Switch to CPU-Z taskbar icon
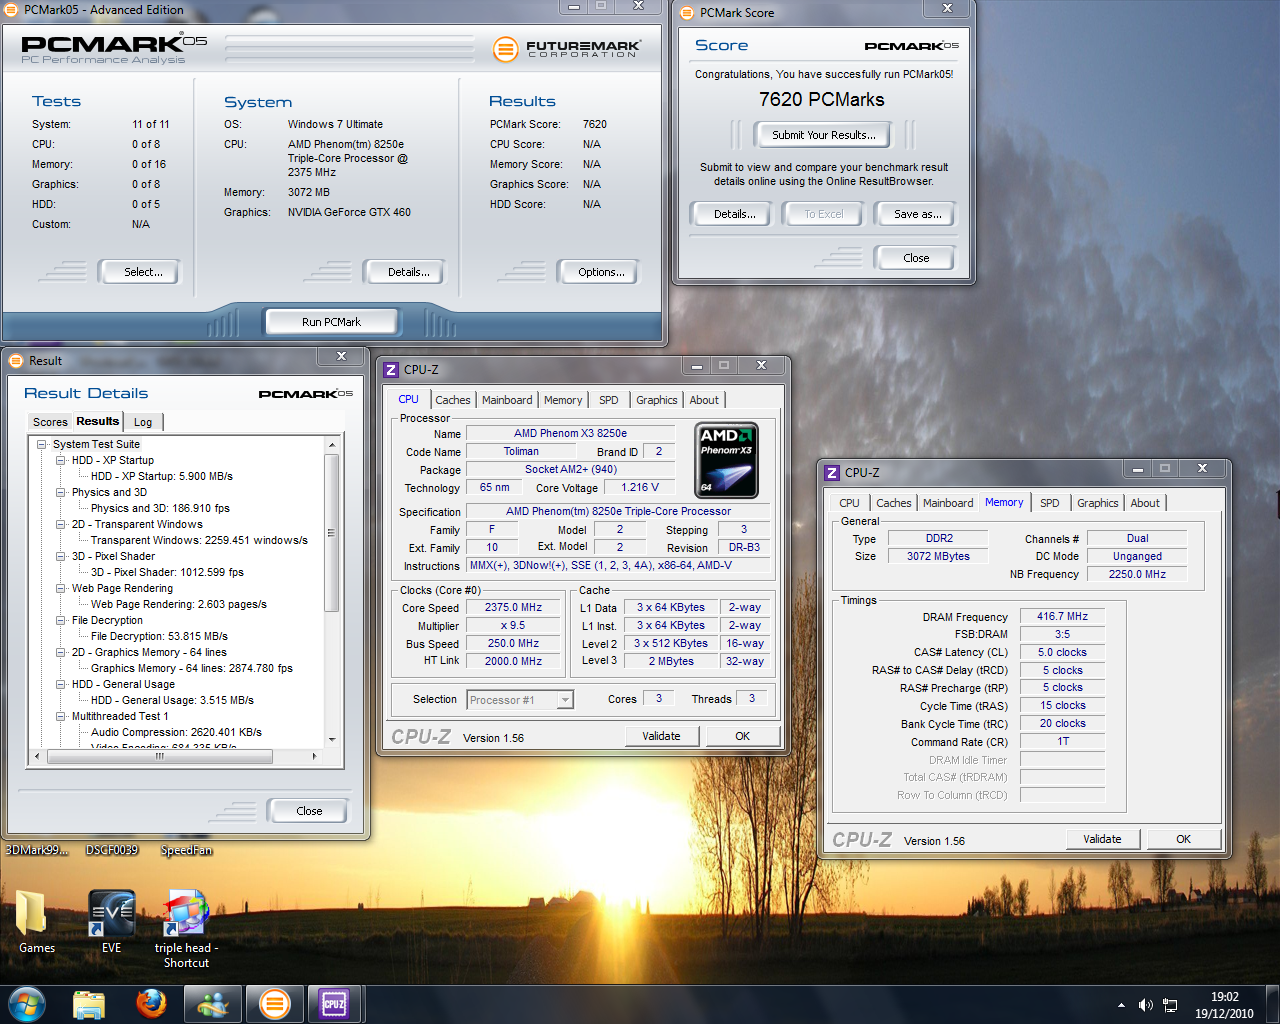This screenshot has width=1280, height=1024. 334,1004
